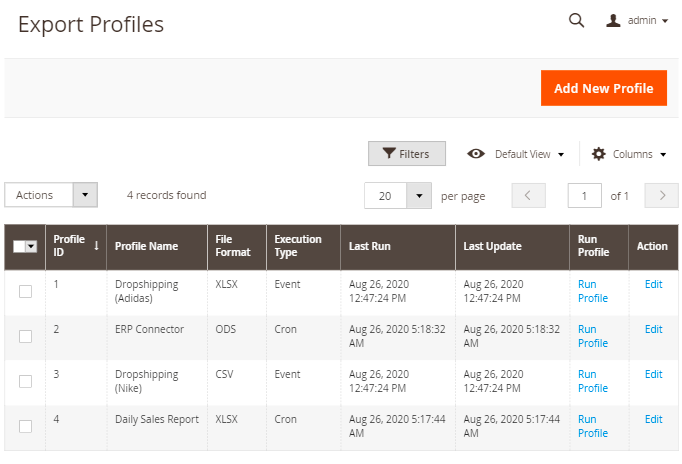The height and width of the screenshot is (464, 682).
Task: Run Profile for Daily Sales Report
Action: tap(592, 426)
